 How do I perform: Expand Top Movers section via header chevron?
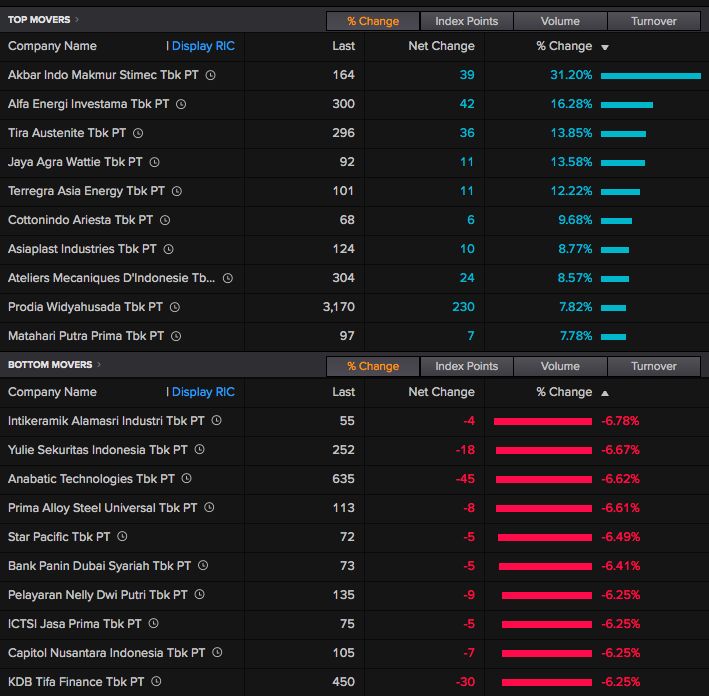(x=77, y=19)
